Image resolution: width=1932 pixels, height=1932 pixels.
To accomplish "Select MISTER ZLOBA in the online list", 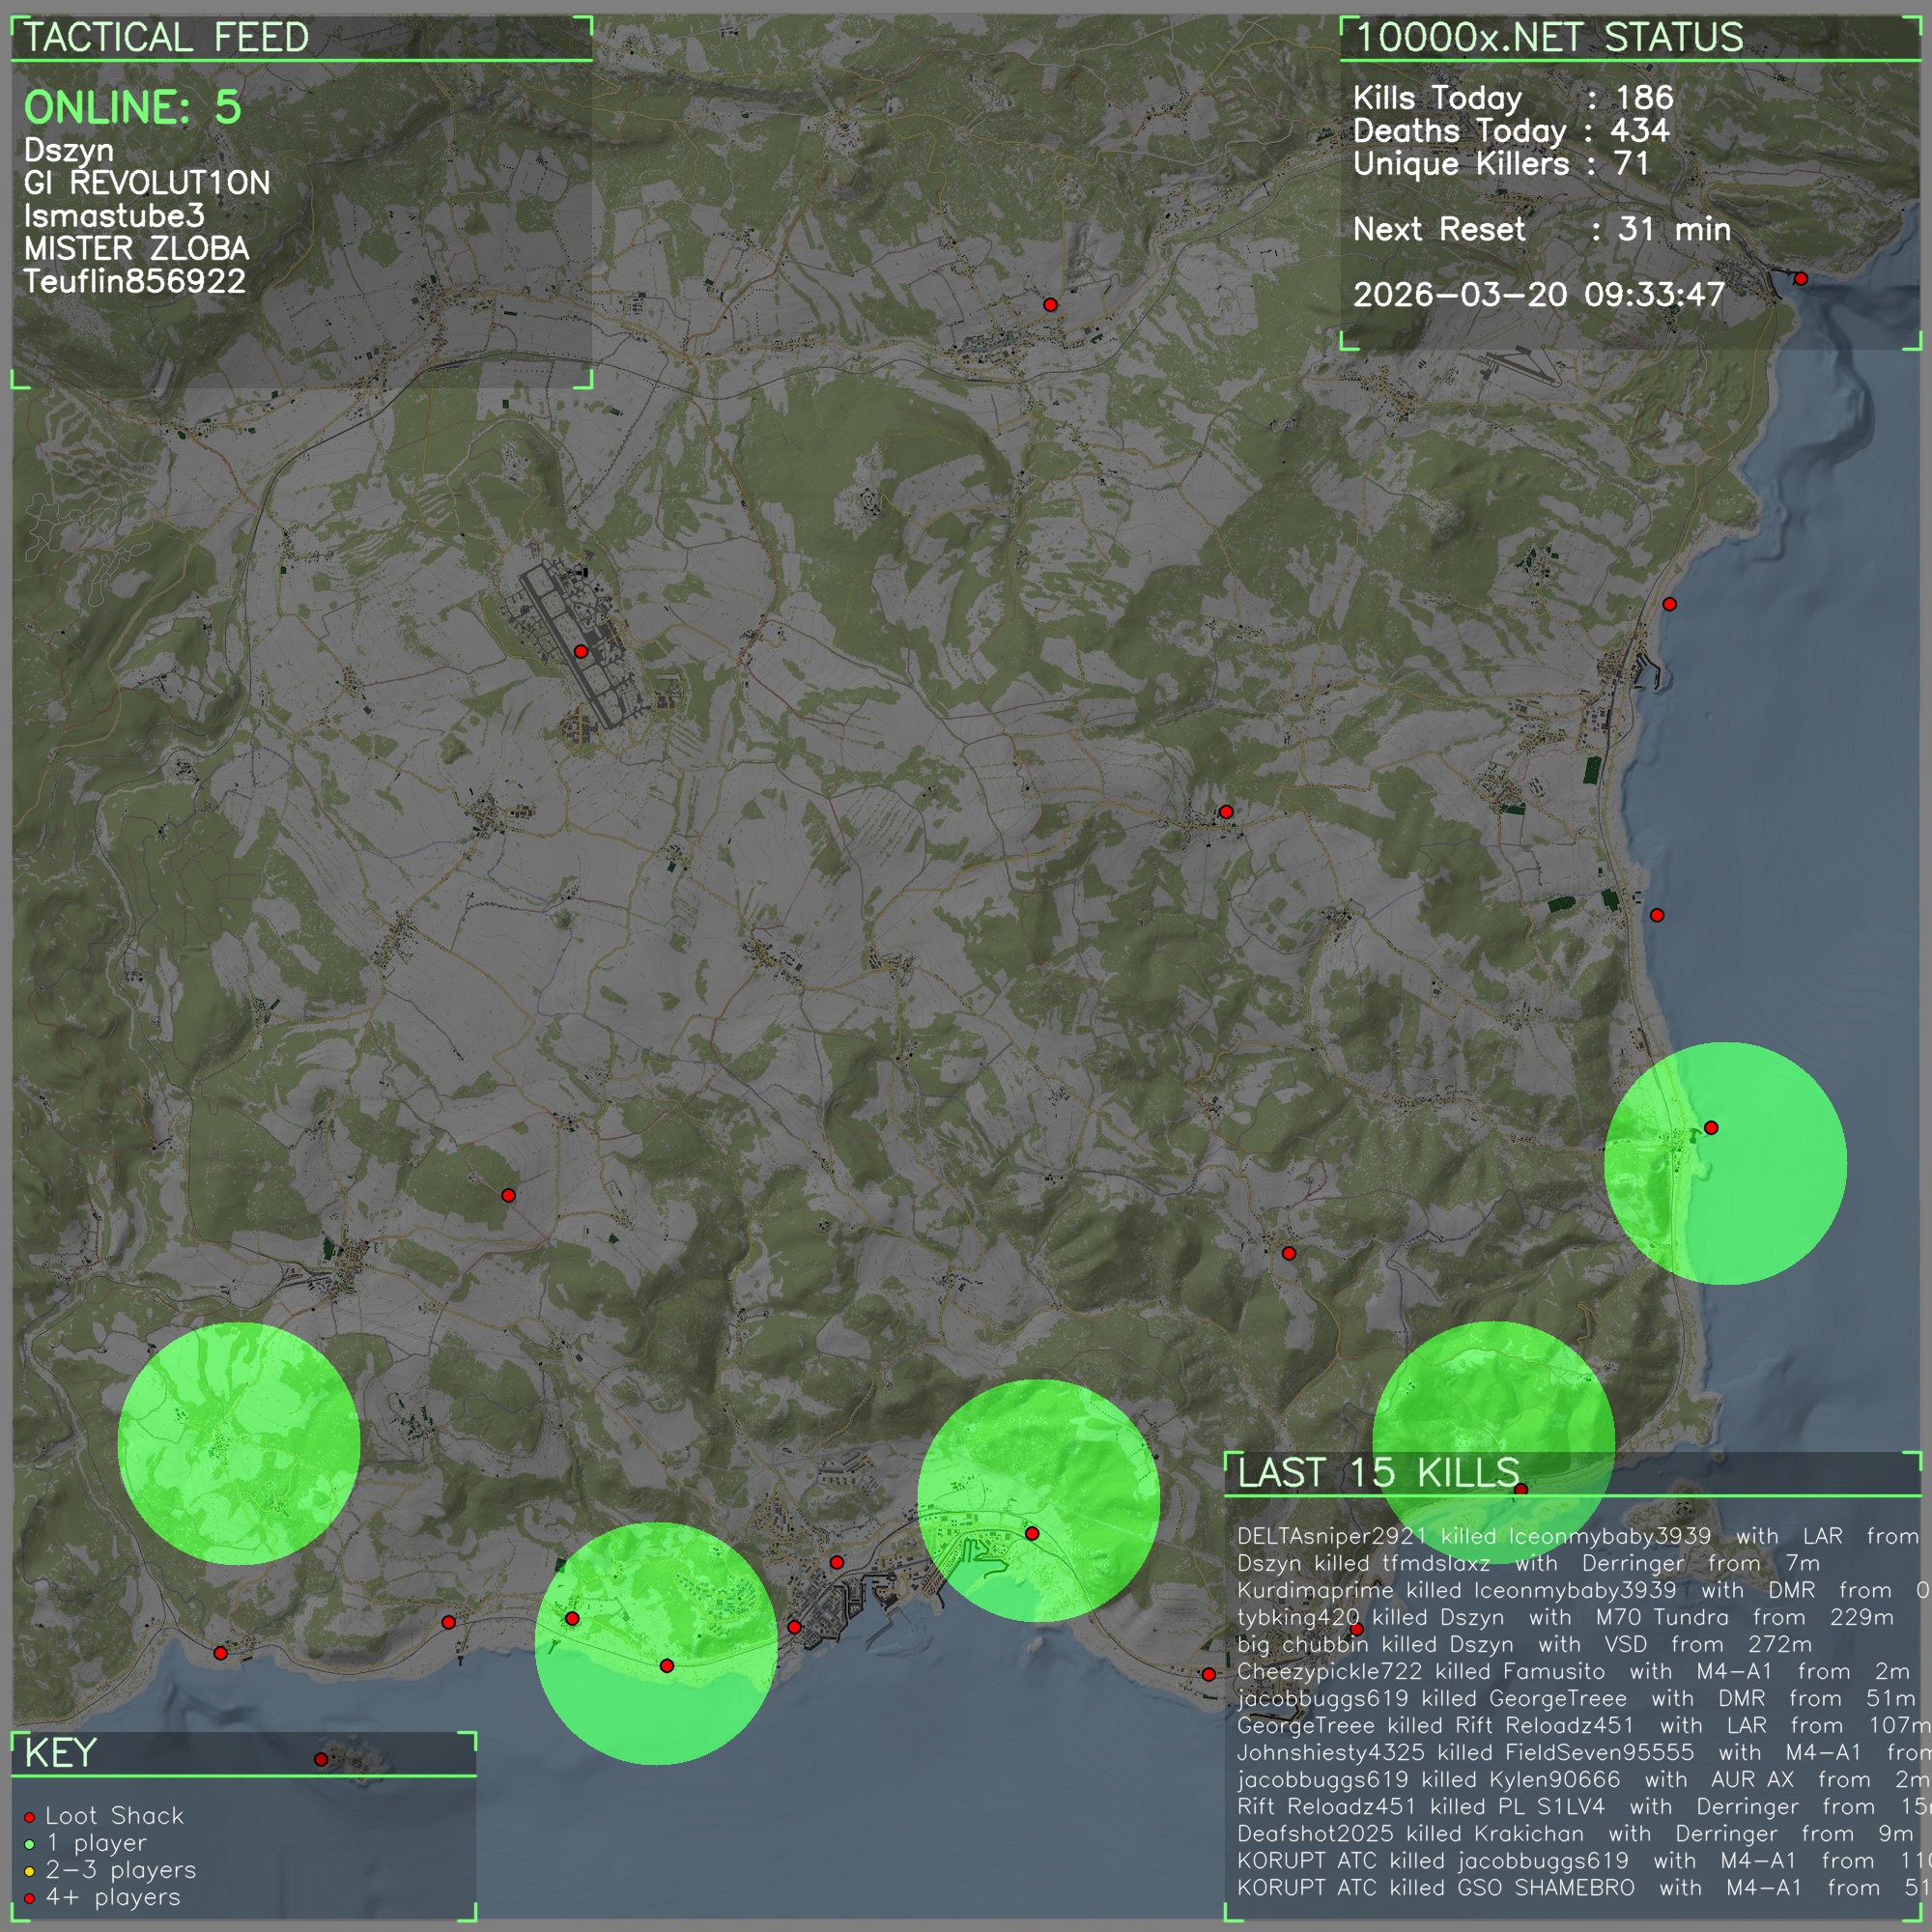I will pyautogui.click(x=137, y=249).
